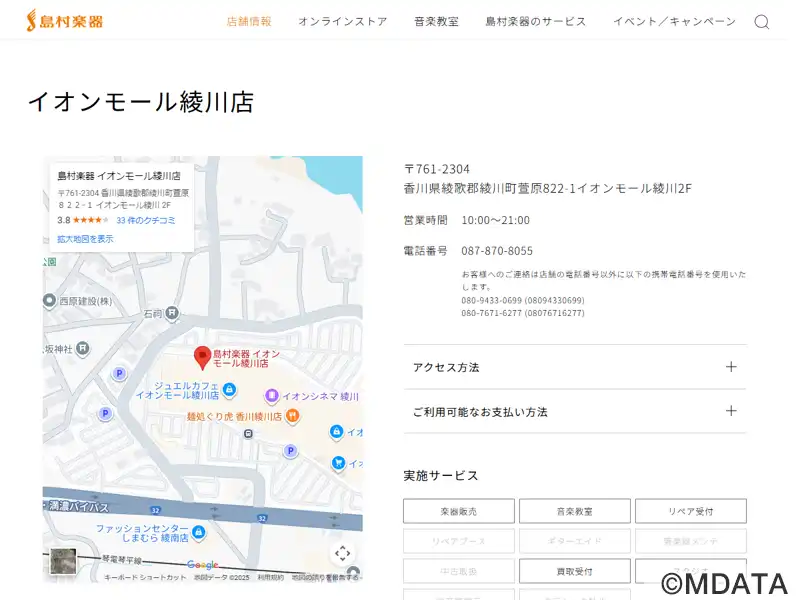The height and width of the screenshot is (600, 800).
Task: Expand the ご利用可能なお支払い方法 section
Action: (x=574, y=411)
